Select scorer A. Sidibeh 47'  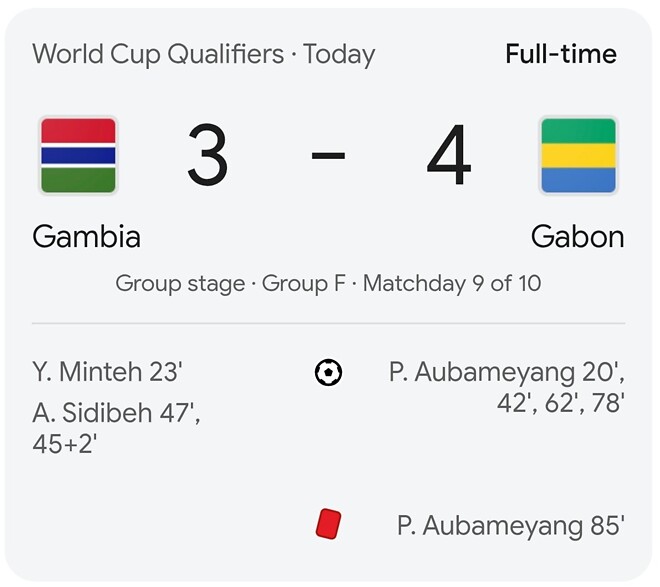pos(115,412)
